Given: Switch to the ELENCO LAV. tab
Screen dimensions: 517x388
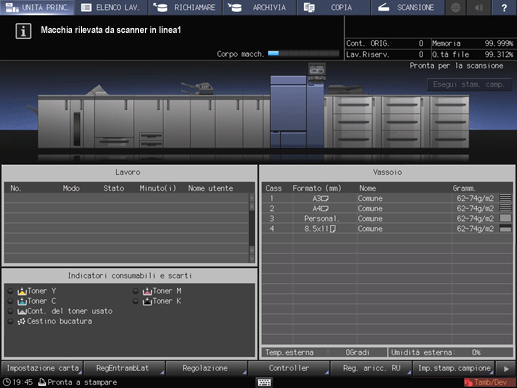Looking at the screenshot, I should tap(111, 7).
